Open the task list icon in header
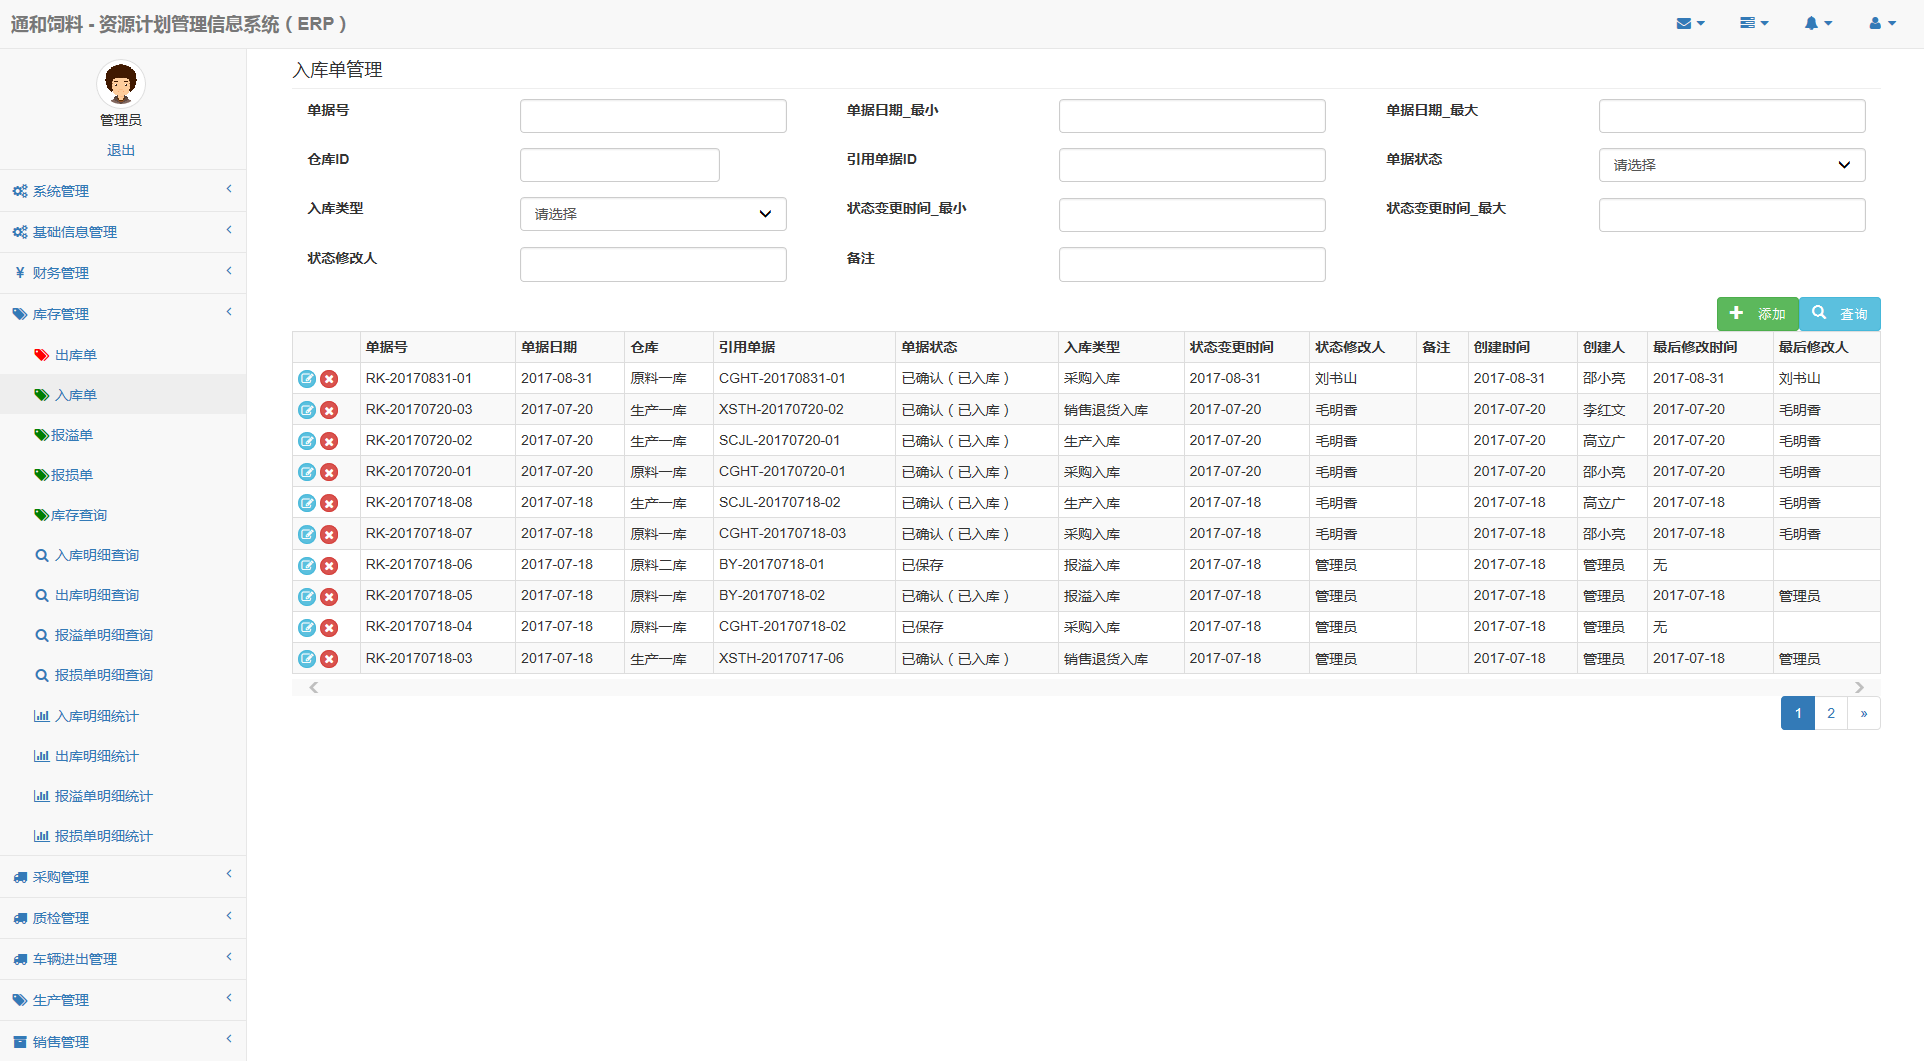The image size is (1924, 1061). pos(1753,23)
